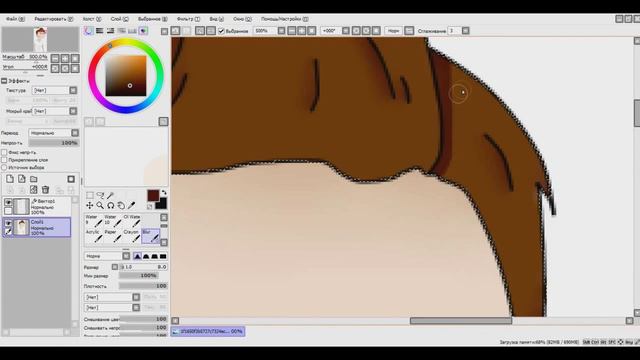Open the brush mode Норма dropdown
The image size is (640, 360).
point(107,256)
